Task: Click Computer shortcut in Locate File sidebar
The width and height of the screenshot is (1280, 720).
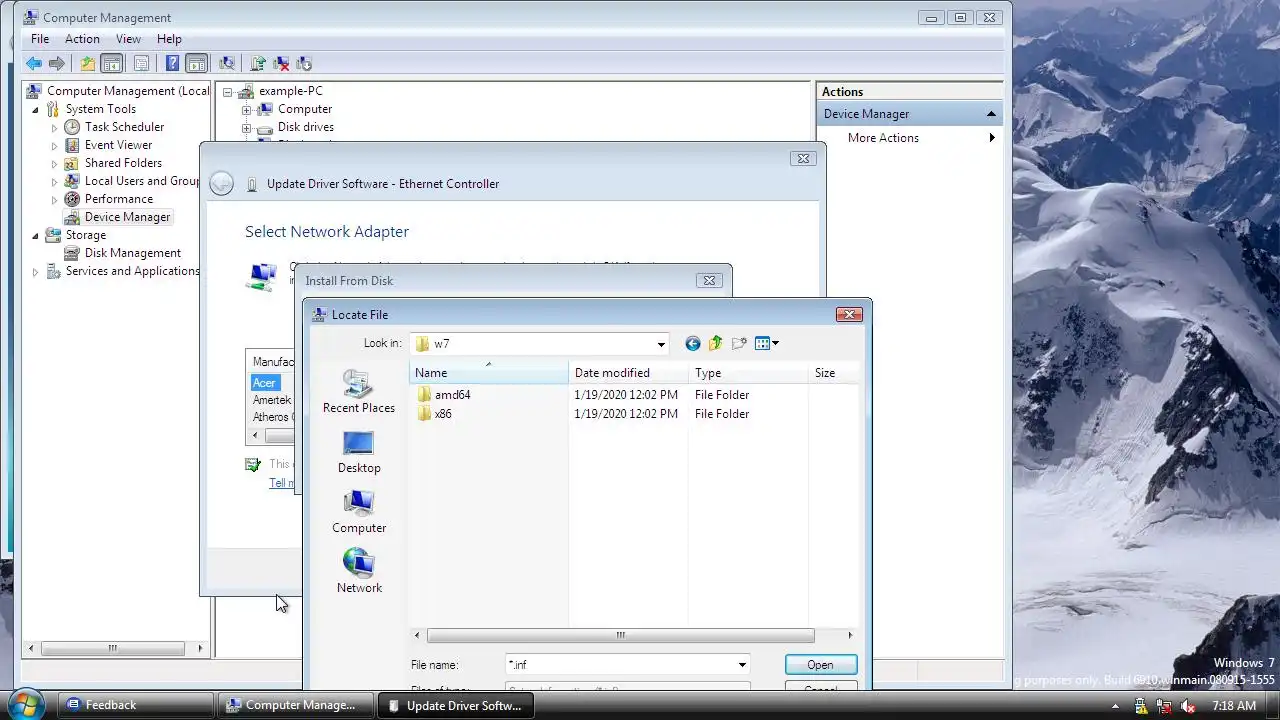Action: point(359,512)
